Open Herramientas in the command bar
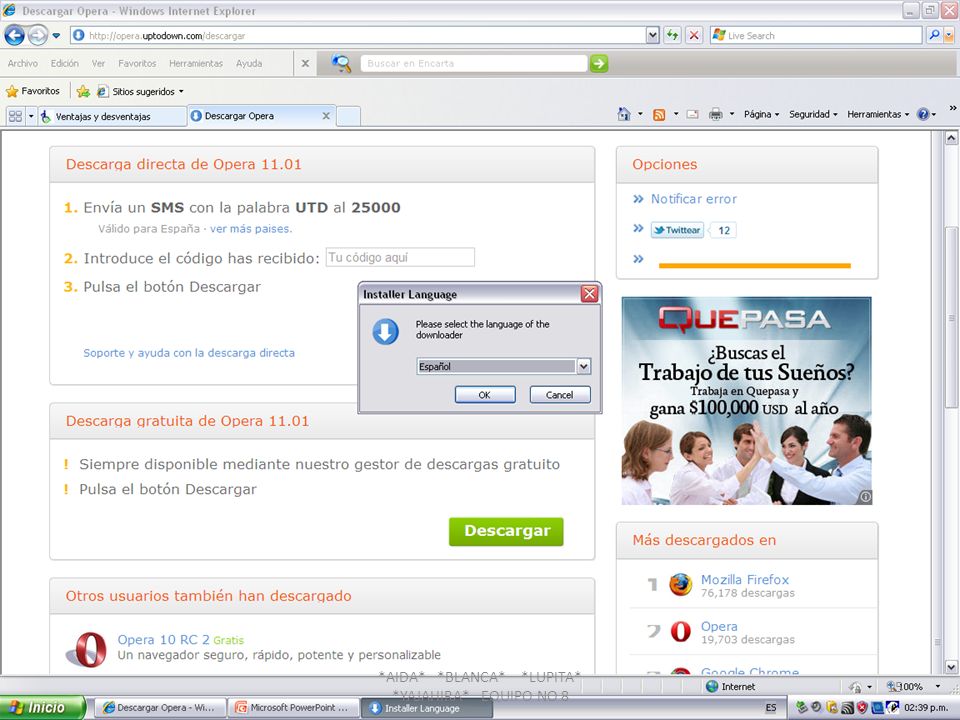Screen dimensions: 960x720 click(878, 114)
